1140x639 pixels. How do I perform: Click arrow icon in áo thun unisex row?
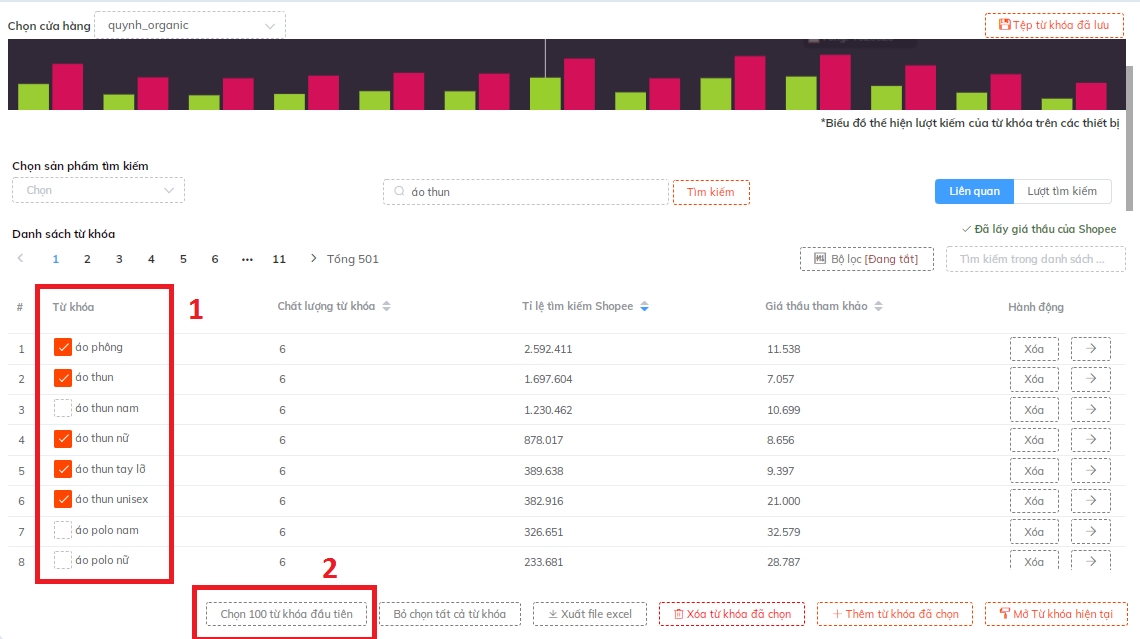1090,501
